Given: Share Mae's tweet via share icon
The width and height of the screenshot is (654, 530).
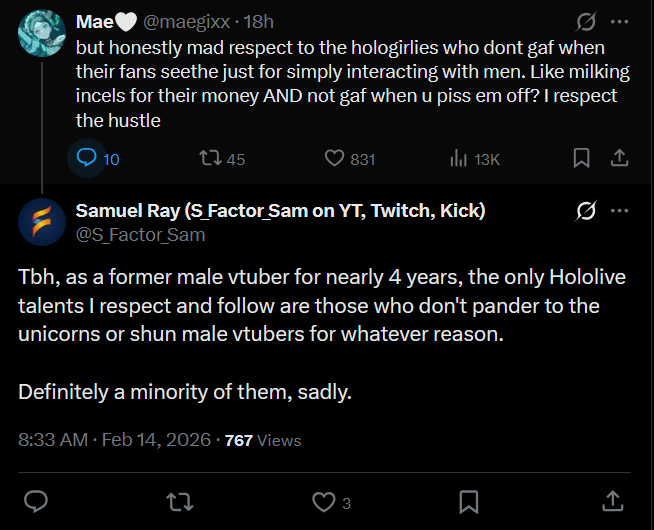Looking at the screenshot, I should point(619,158).
